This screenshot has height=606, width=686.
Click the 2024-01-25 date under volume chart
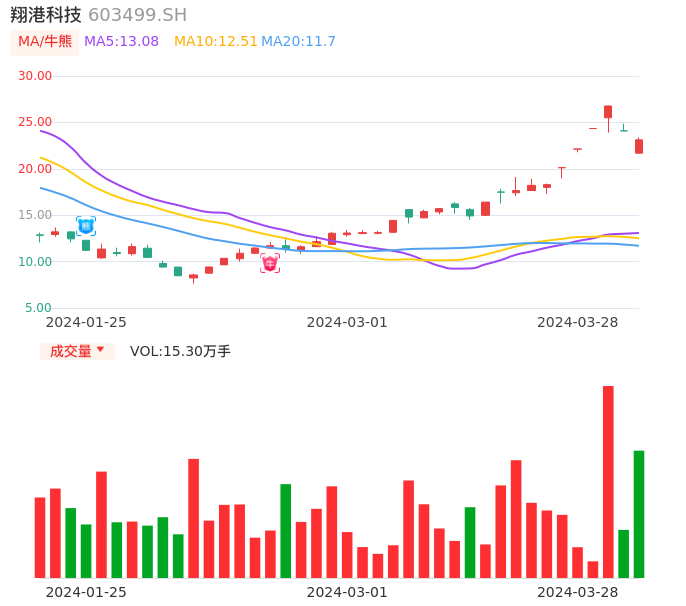pos(86,592)
